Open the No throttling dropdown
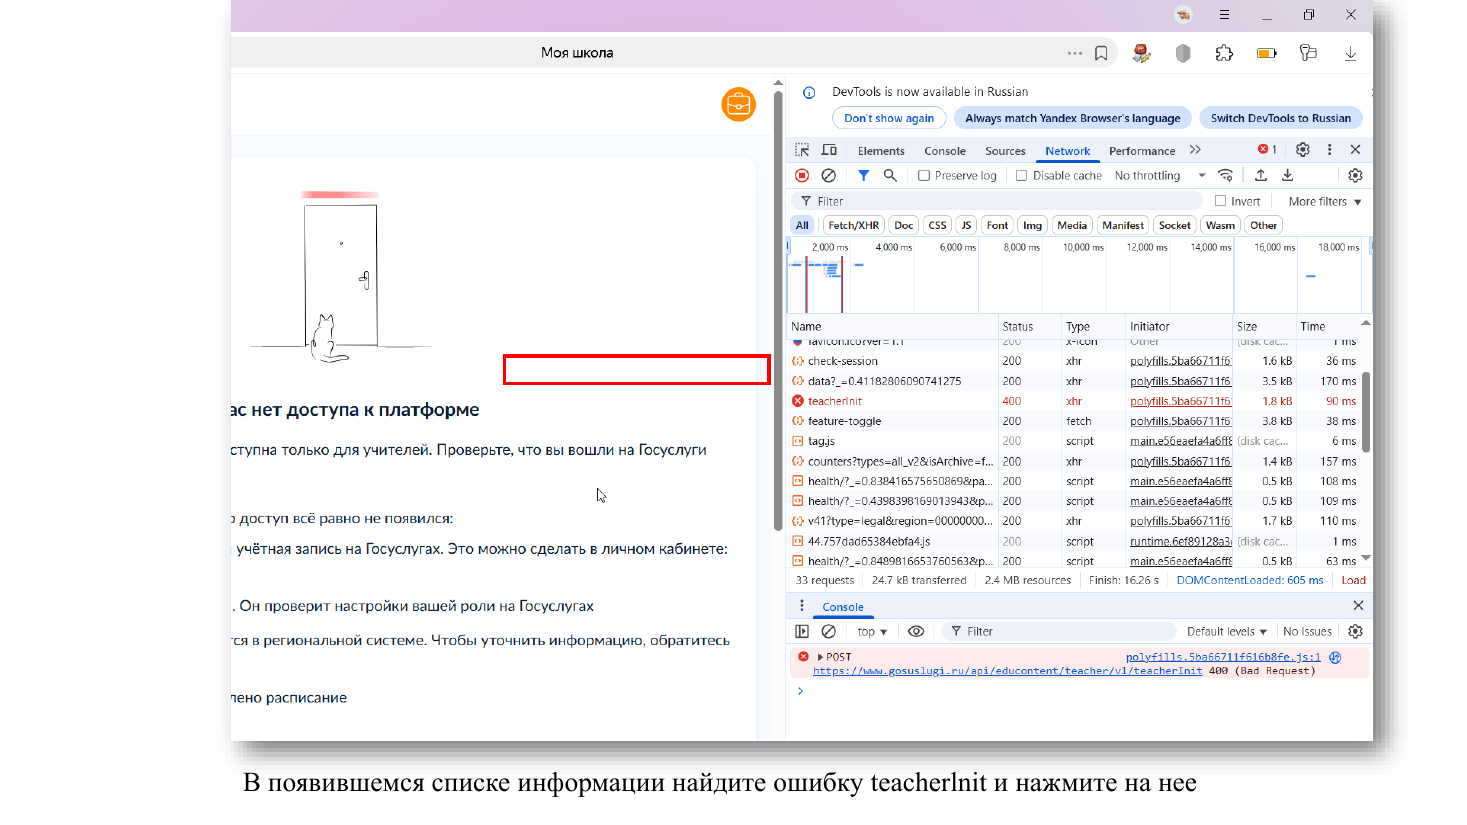The width and height of the screenshot is (1467, 825). click(1160, 175)
